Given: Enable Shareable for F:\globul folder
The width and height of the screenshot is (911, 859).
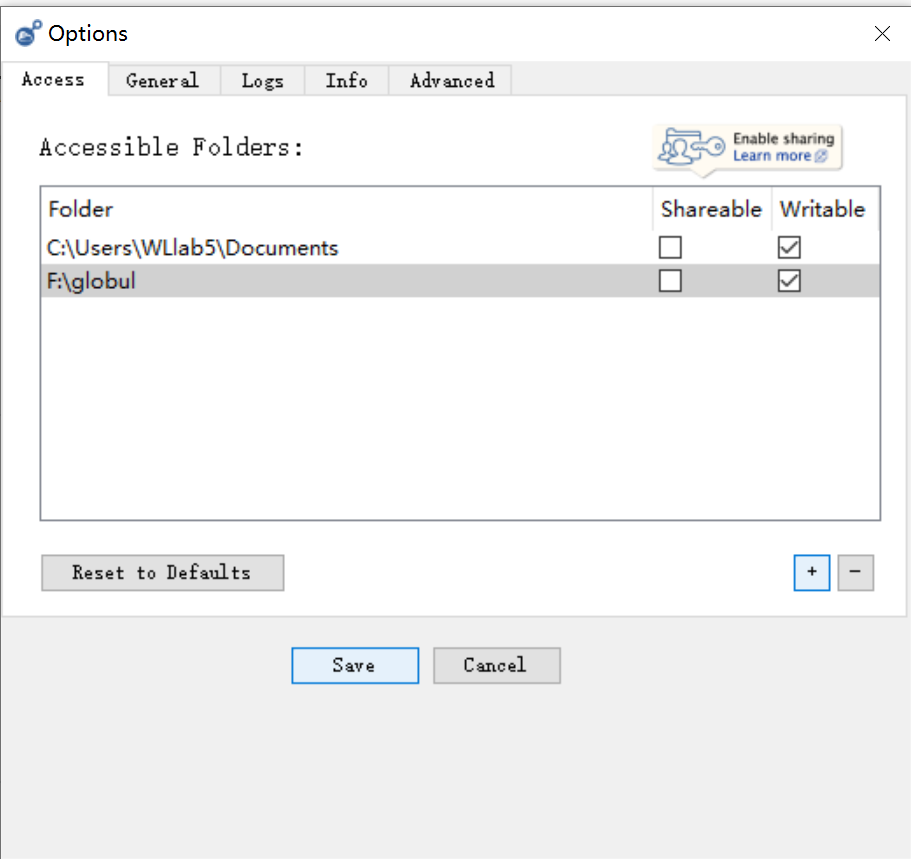Looking at the screenshot, I should pos(670,282).
